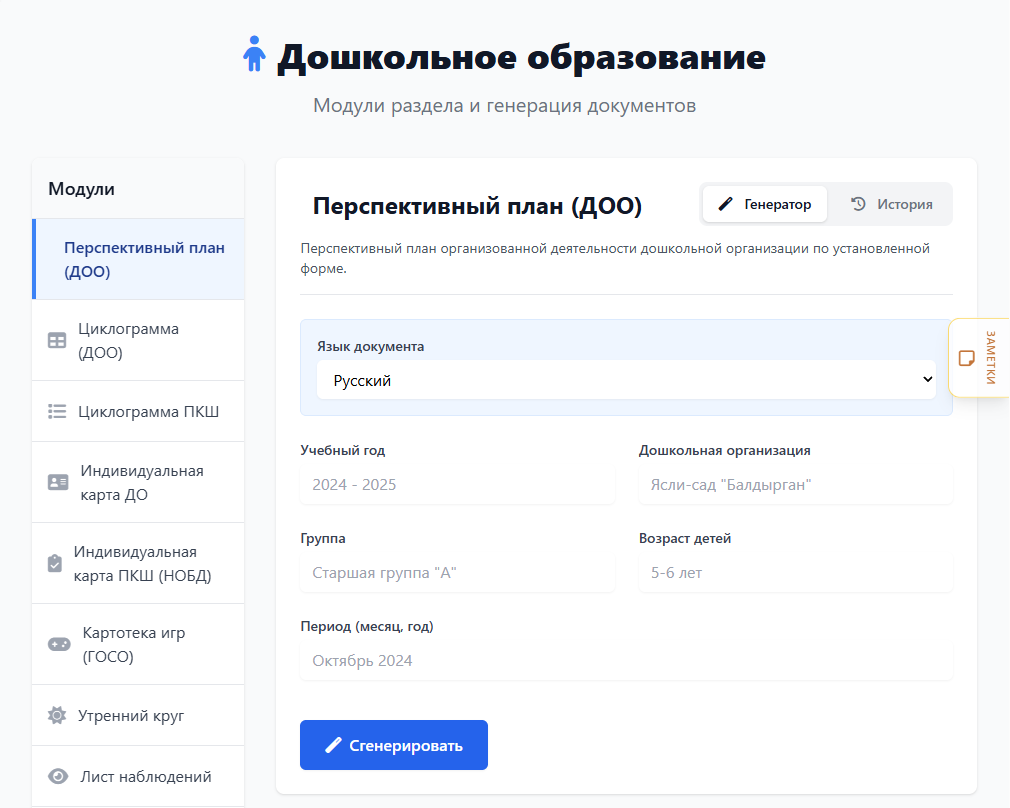Focus the Учебный год input field
1010x808 pixels.
point(457,485)
